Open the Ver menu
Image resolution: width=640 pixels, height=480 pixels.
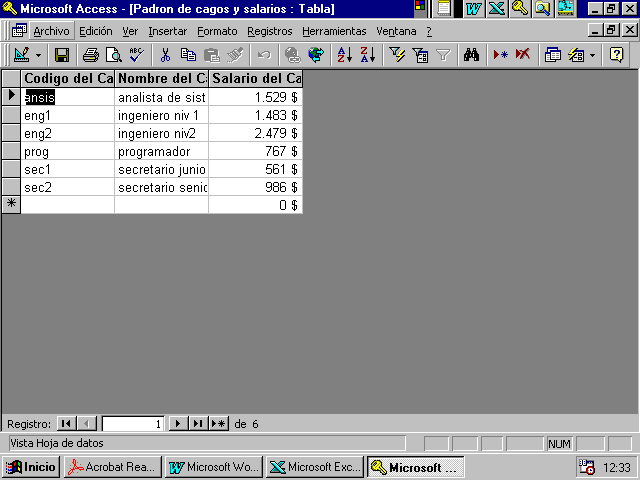130,31
